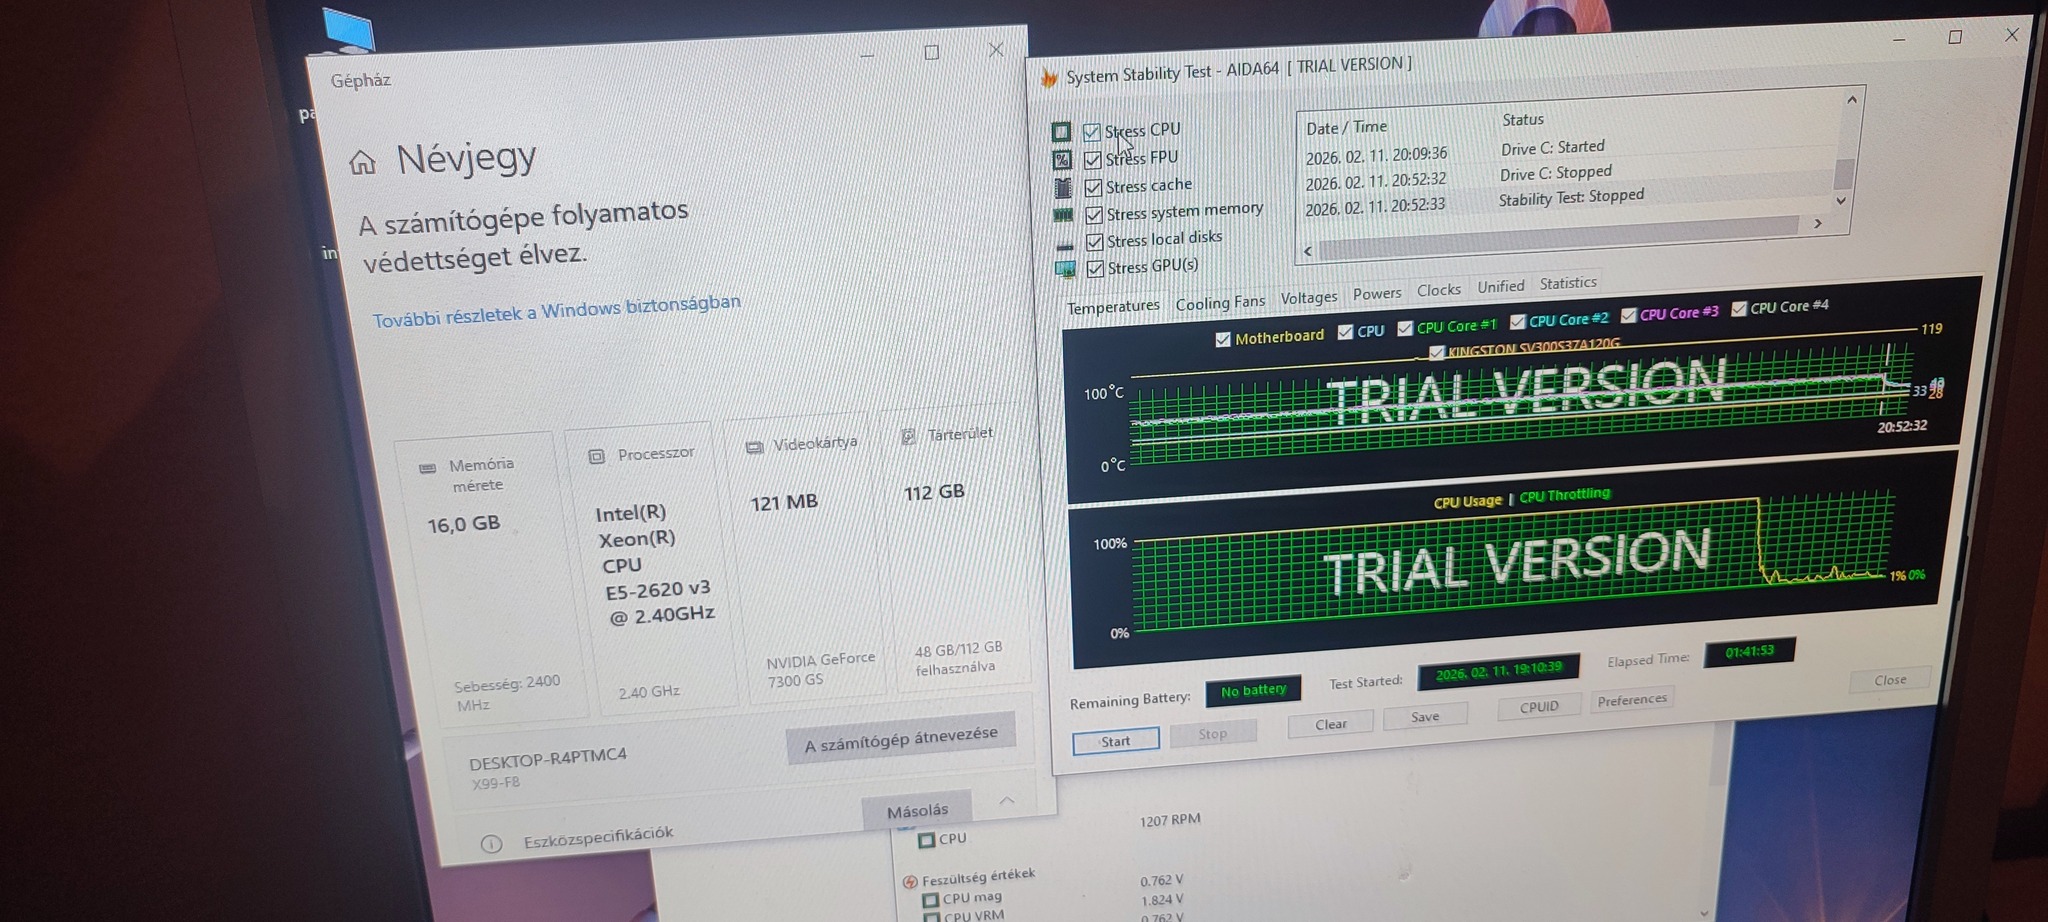The image size is (2048, 922).
Task: Click the home icon beside Névjegy
Action: (362, 162)
